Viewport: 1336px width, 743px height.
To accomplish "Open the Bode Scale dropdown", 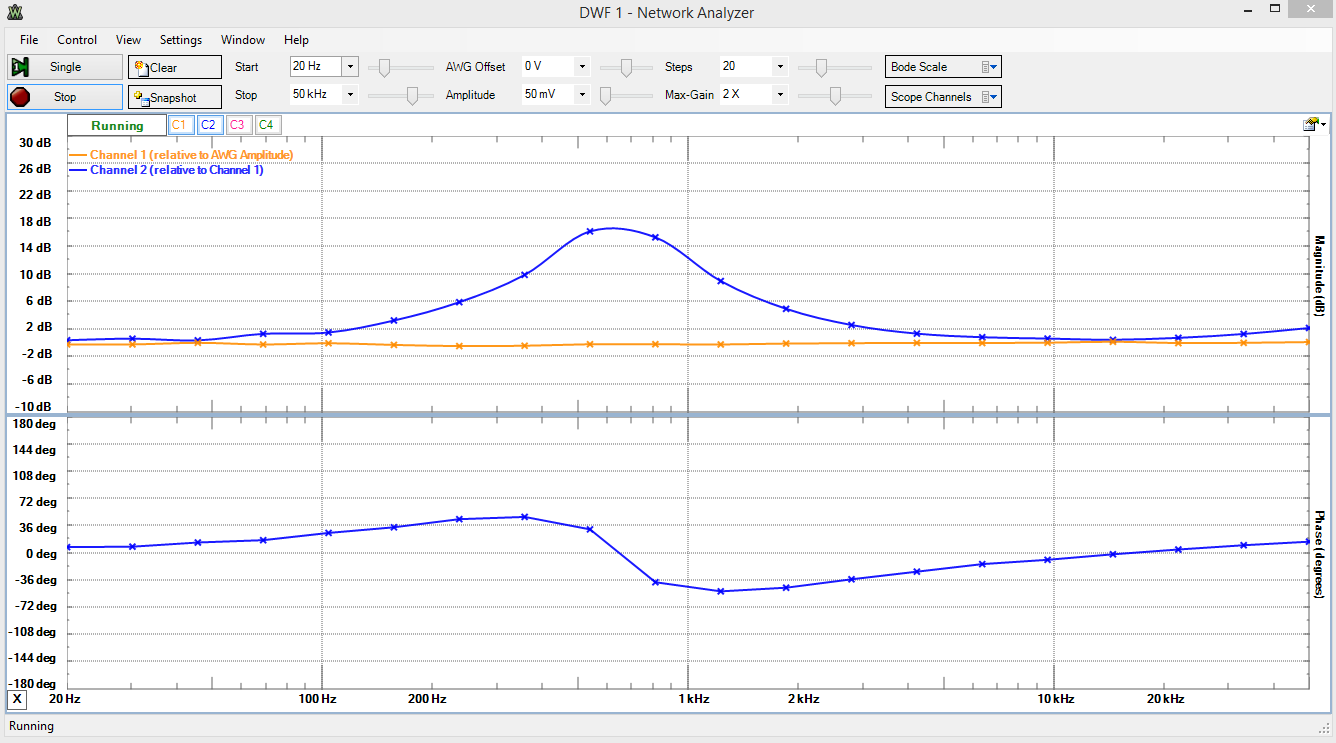I will [x=944, y=67].
